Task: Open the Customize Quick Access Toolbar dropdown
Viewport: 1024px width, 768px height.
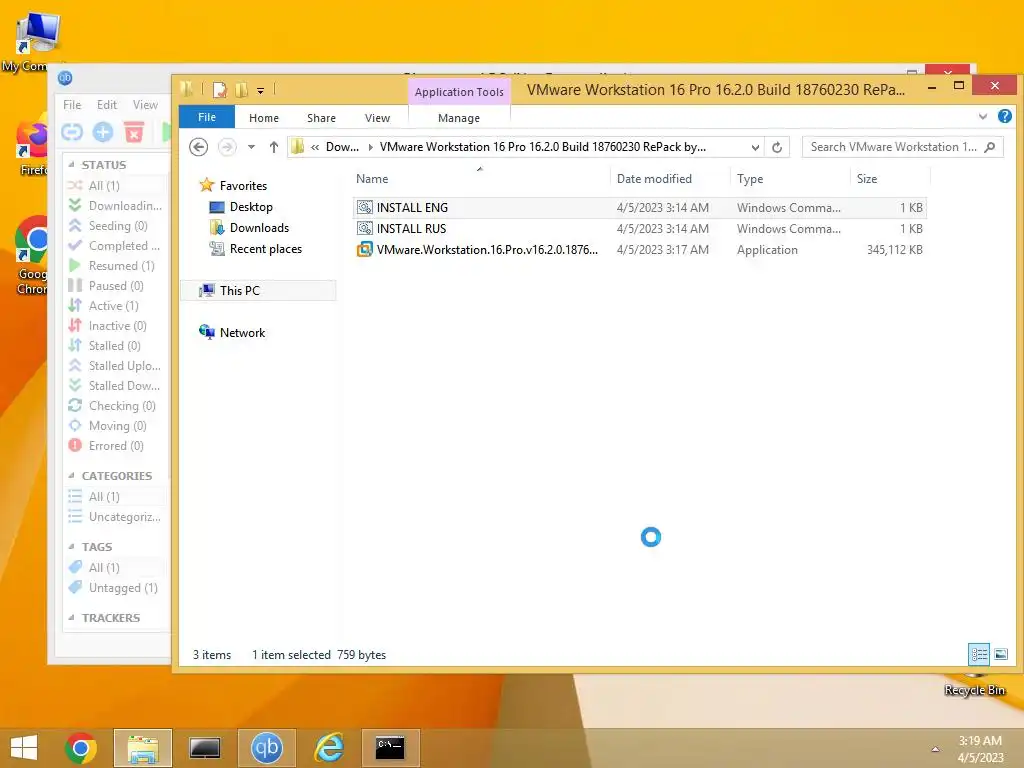Action: coord(260,91)
